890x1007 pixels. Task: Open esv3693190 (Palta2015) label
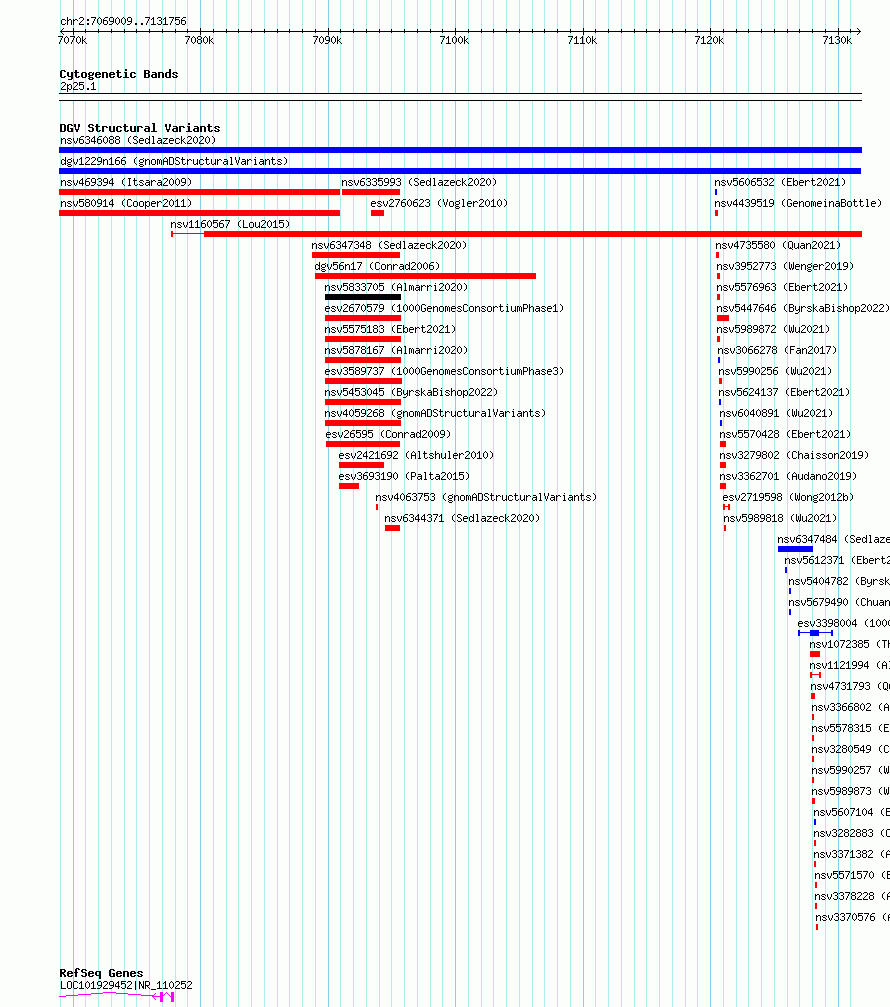(x=405, y=477)
